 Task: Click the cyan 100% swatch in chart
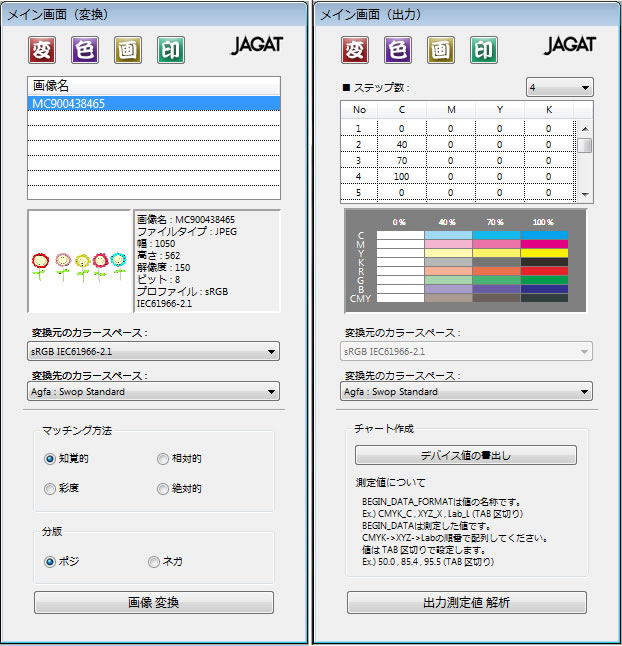click(544, 236)
